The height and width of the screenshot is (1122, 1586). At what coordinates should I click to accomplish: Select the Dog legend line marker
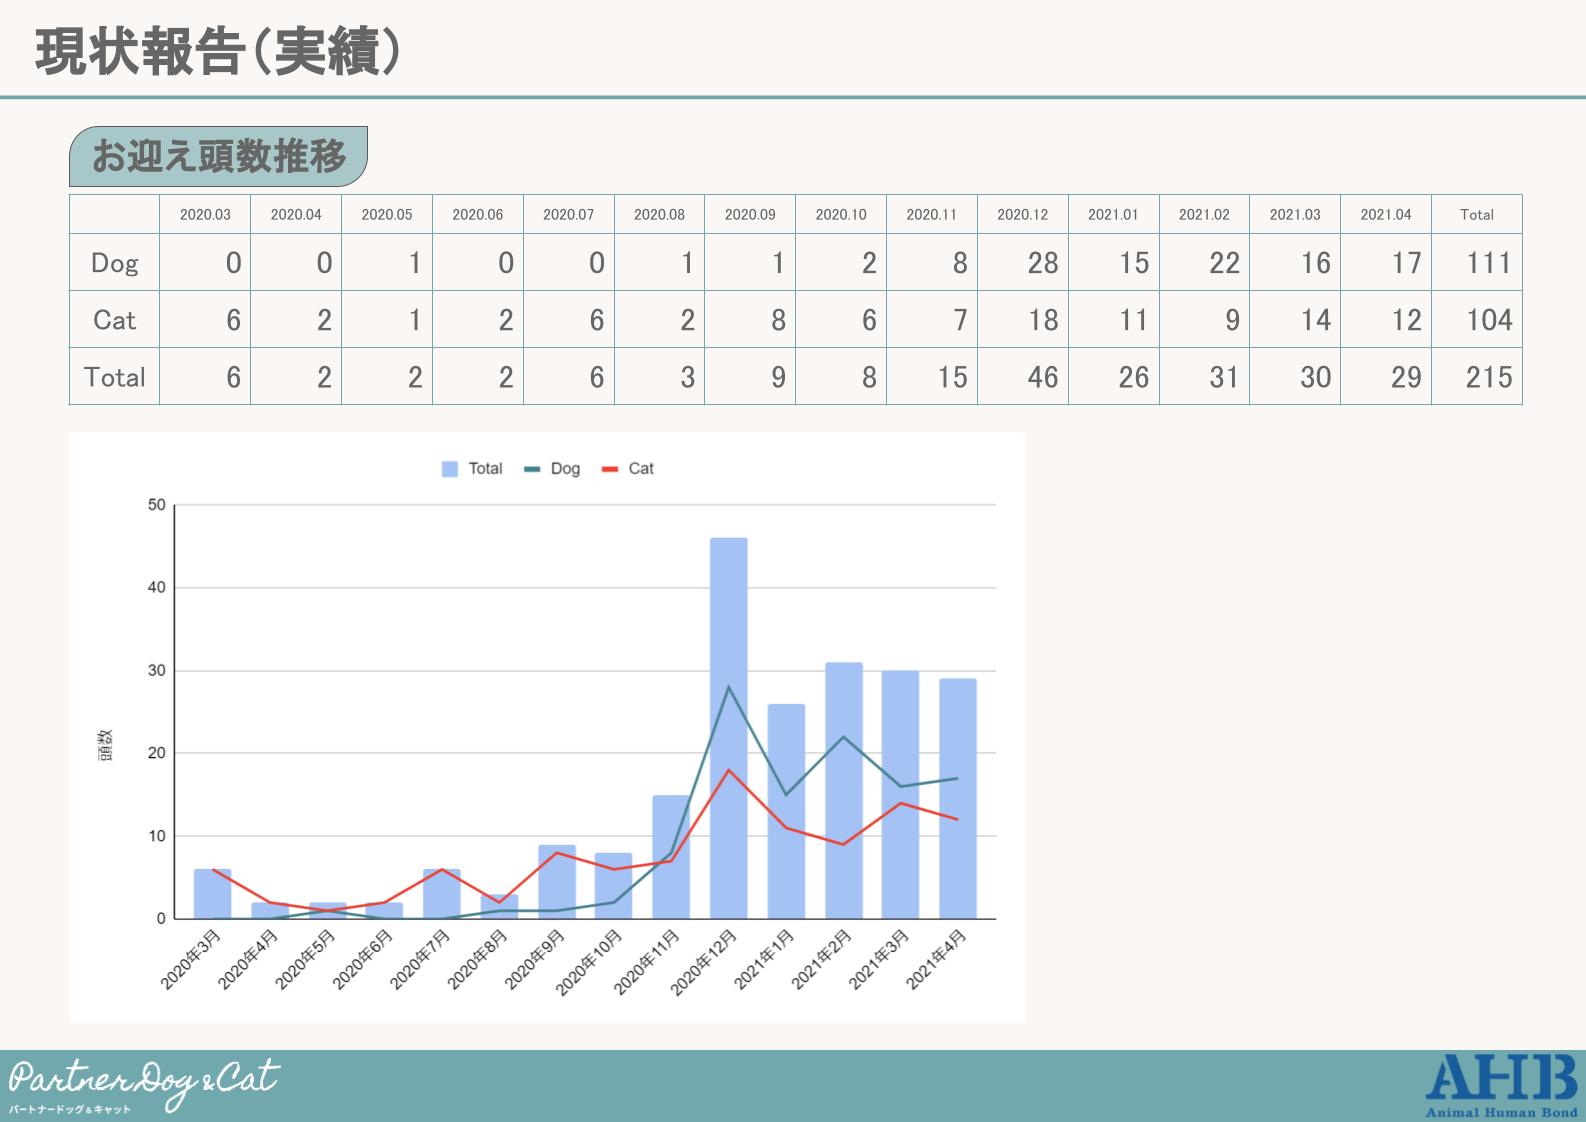tap(532, 469)
